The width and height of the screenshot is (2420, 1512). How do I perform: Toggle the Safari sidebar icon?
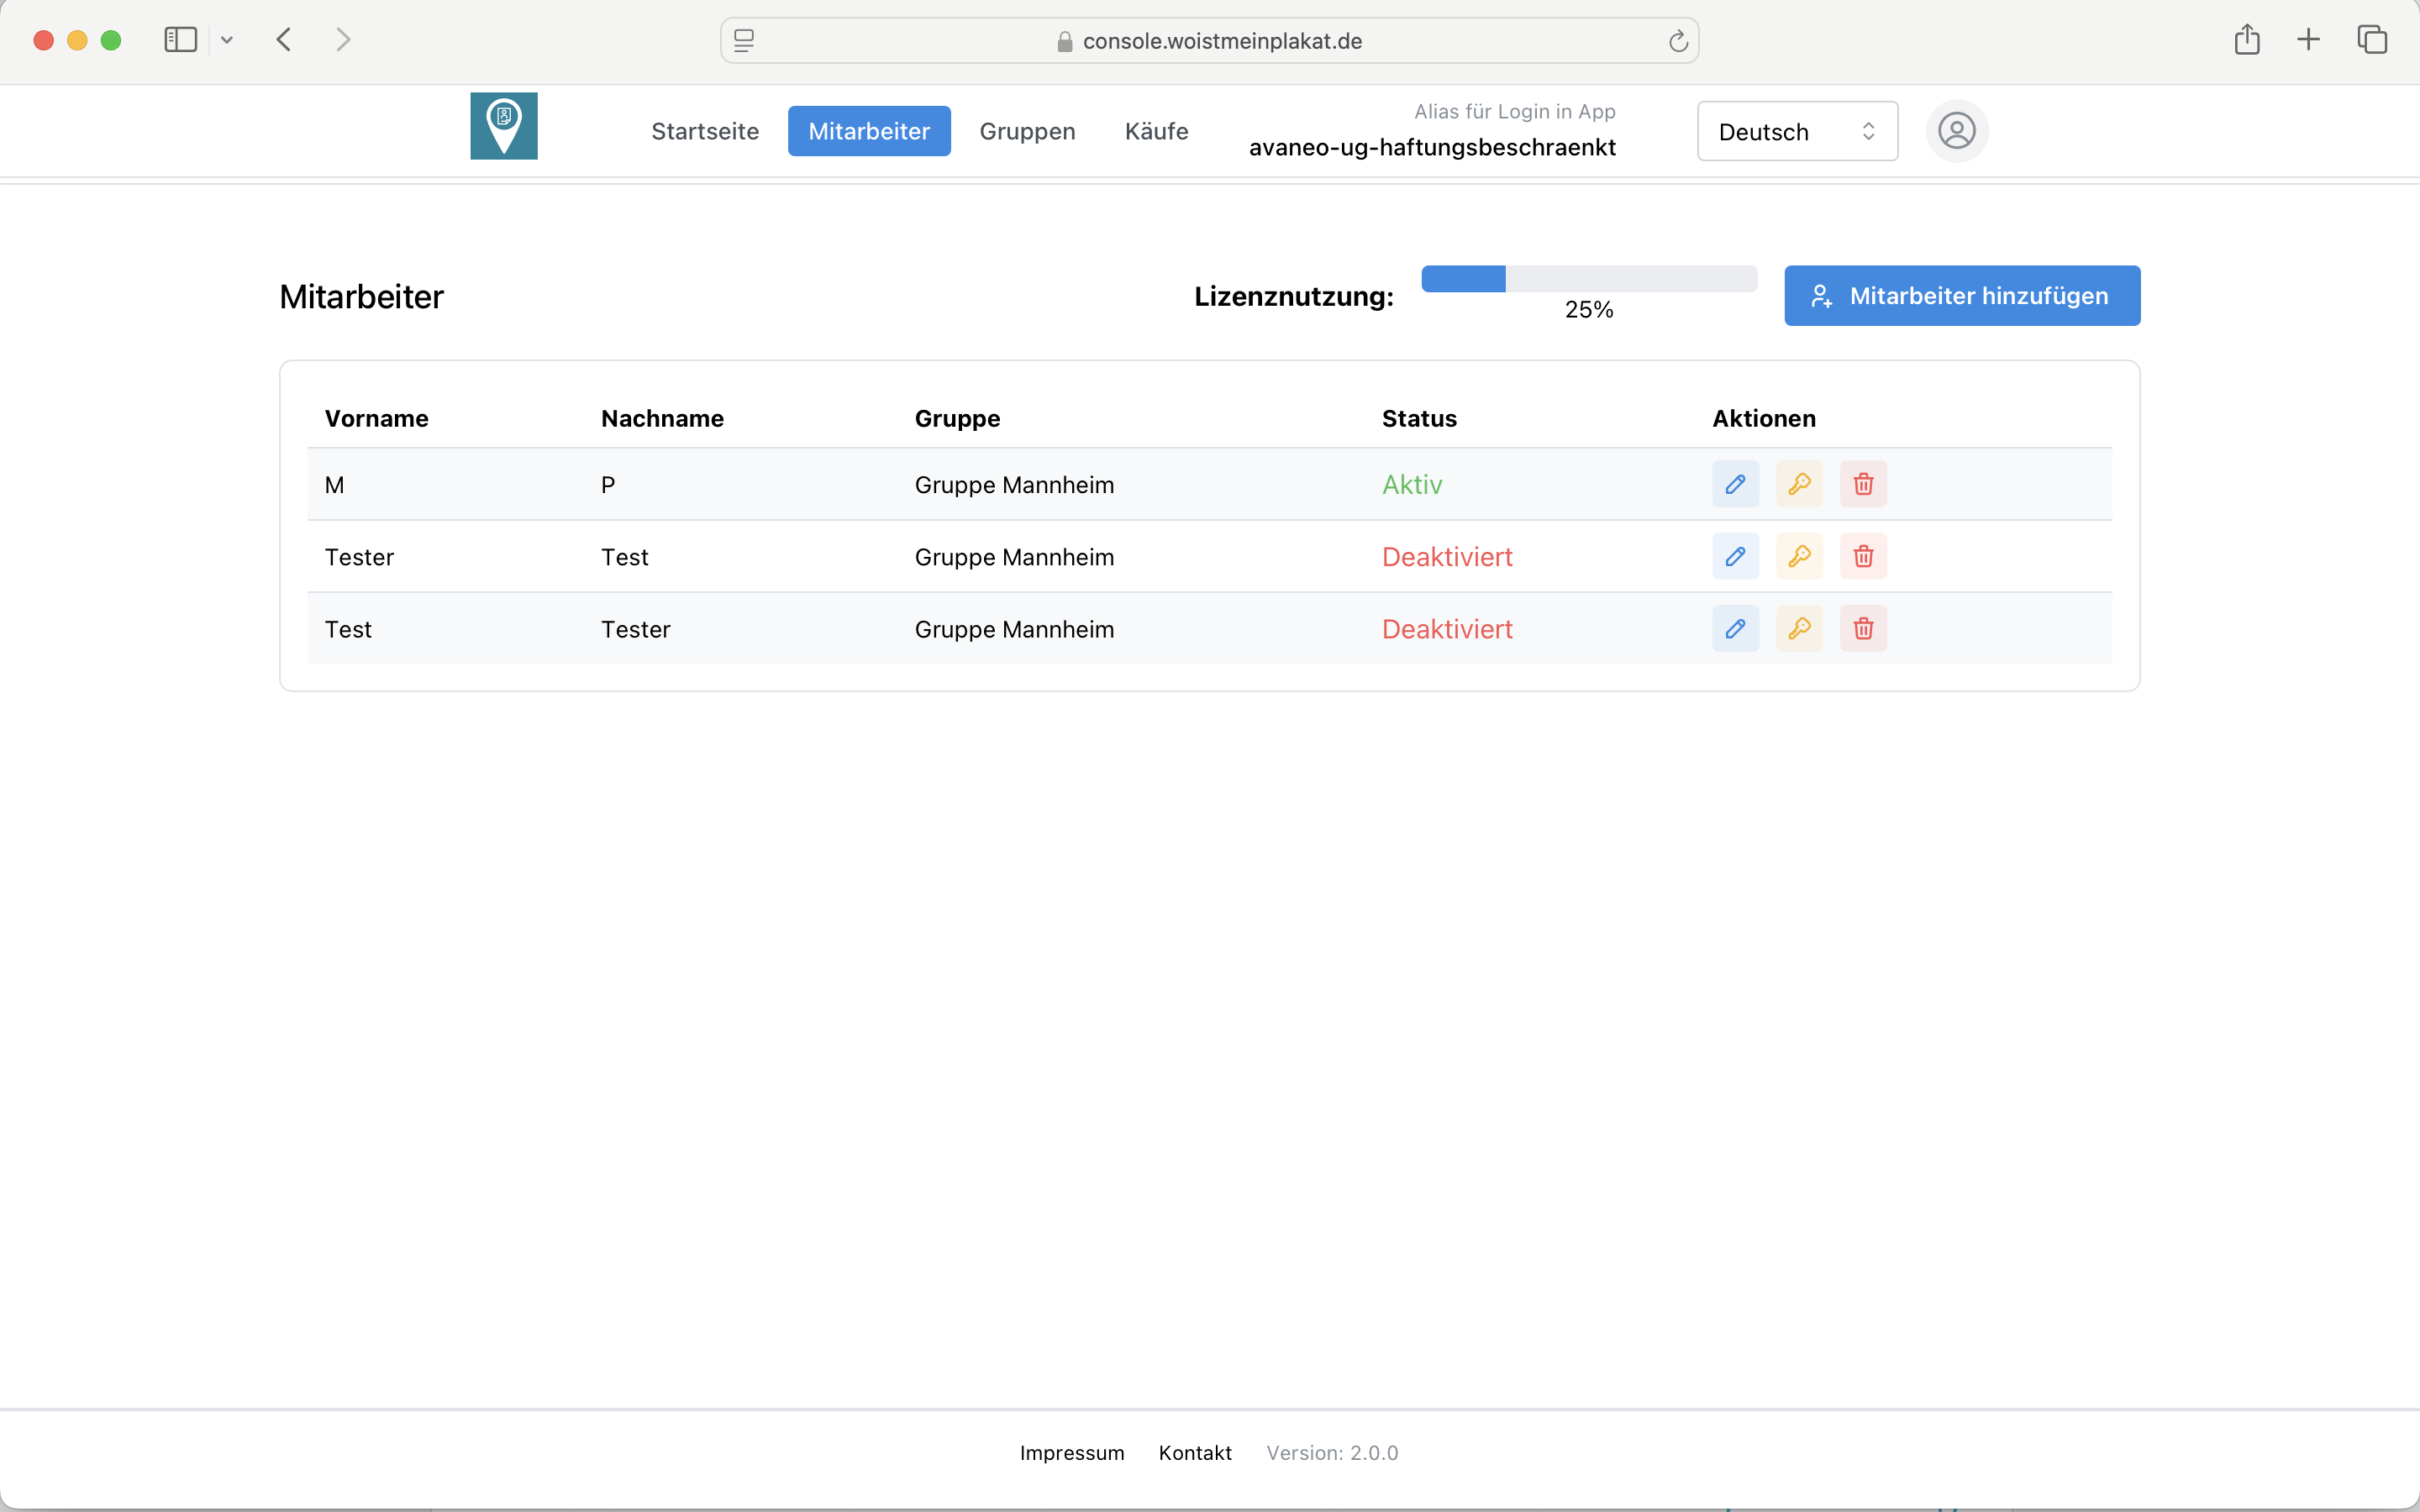click(x=181, y=40)
